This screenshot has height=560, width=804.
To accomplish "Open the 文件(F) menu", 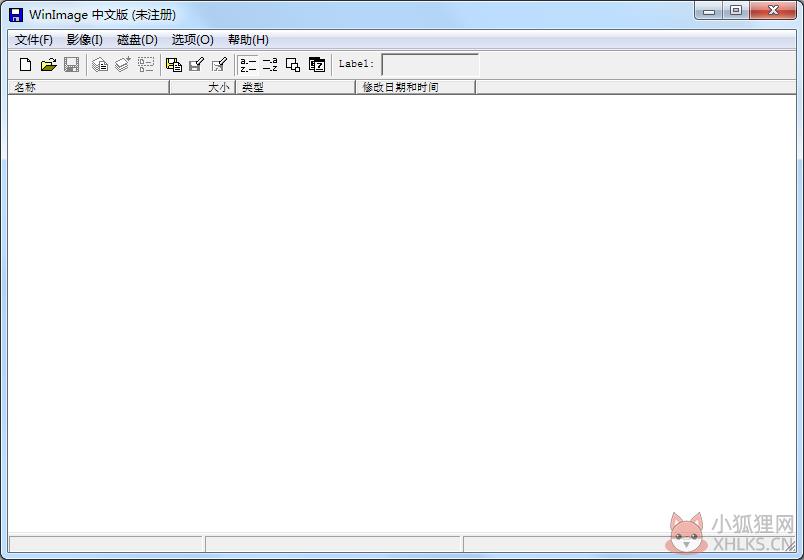I will coord(33,39).
